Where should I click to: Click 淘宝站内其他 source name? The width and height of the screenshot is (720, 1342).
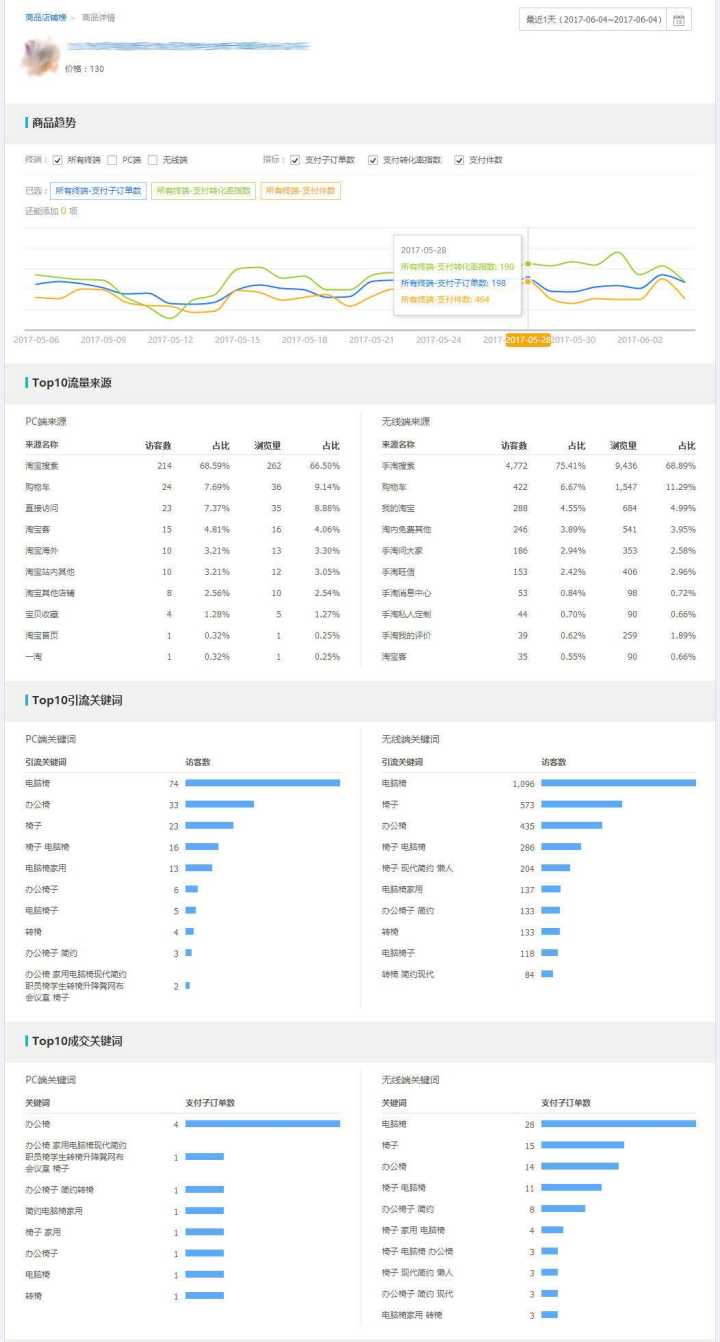[x=50, y=572]
